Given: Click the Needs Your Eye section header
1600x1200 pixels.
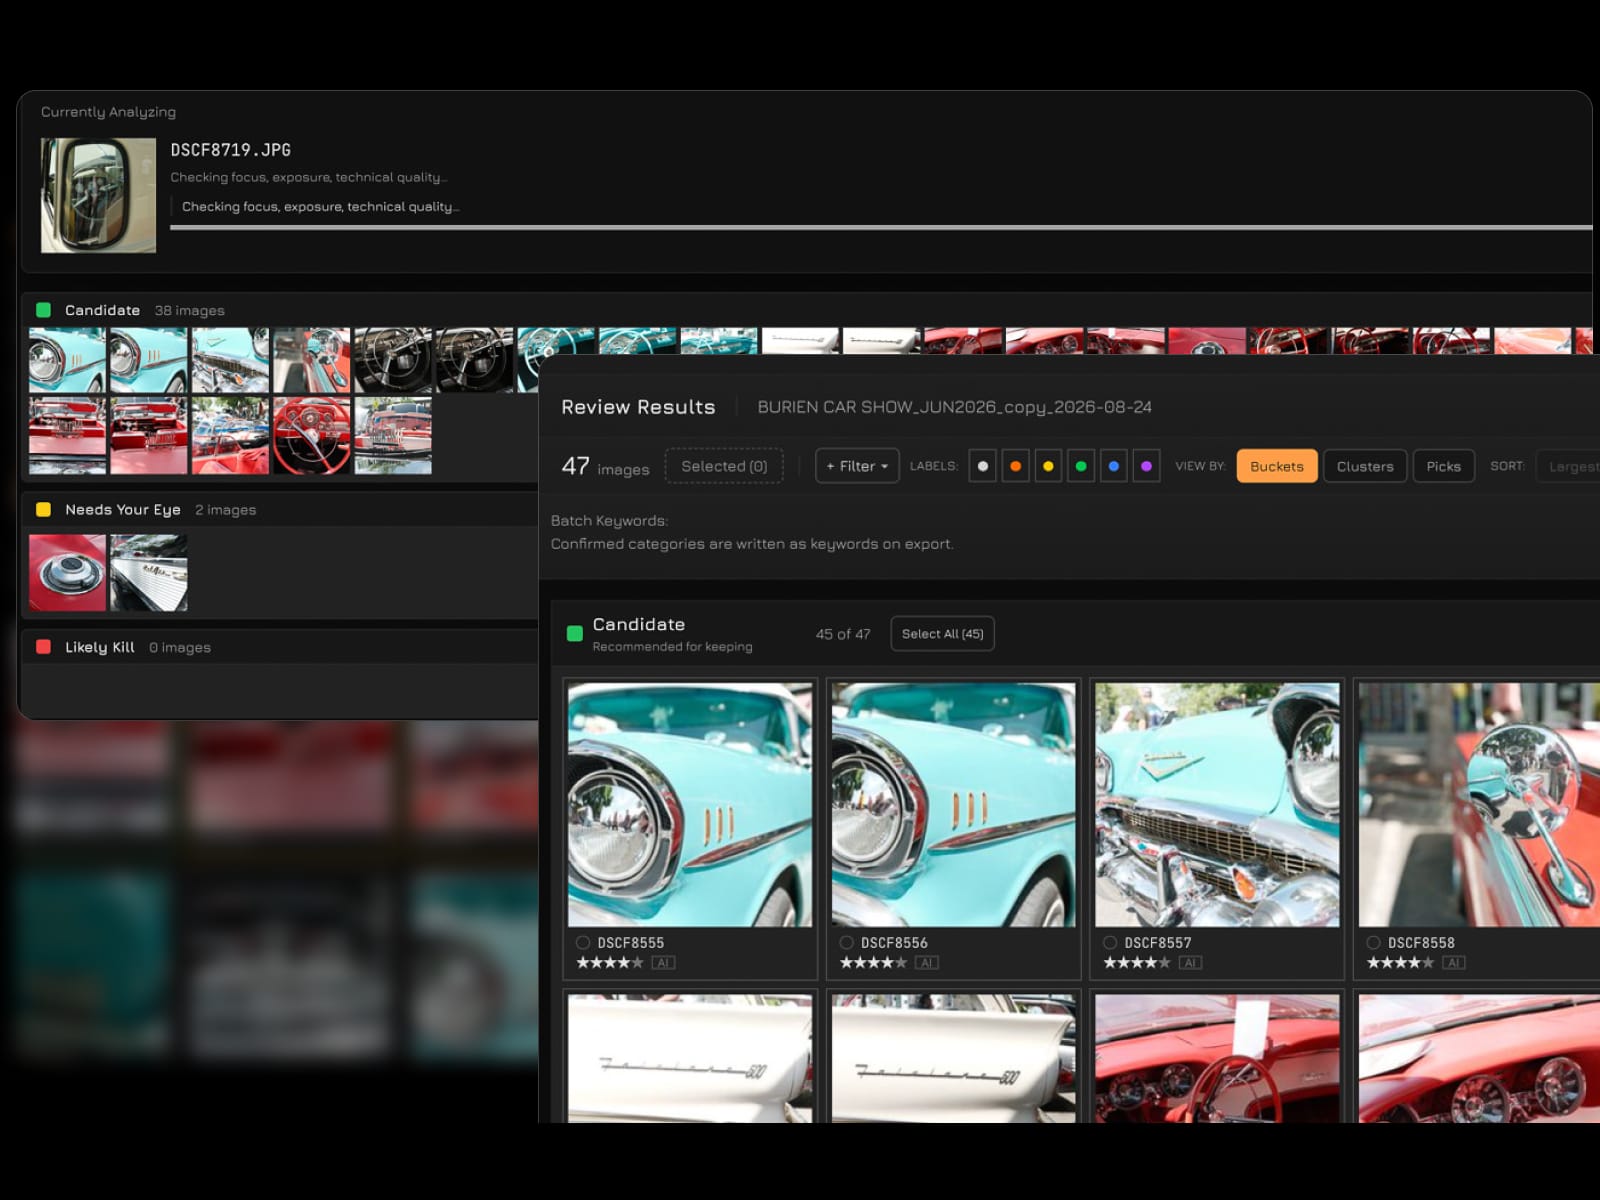Looking at the screenshot, I should pyautogui.click(x=280, y=509).
